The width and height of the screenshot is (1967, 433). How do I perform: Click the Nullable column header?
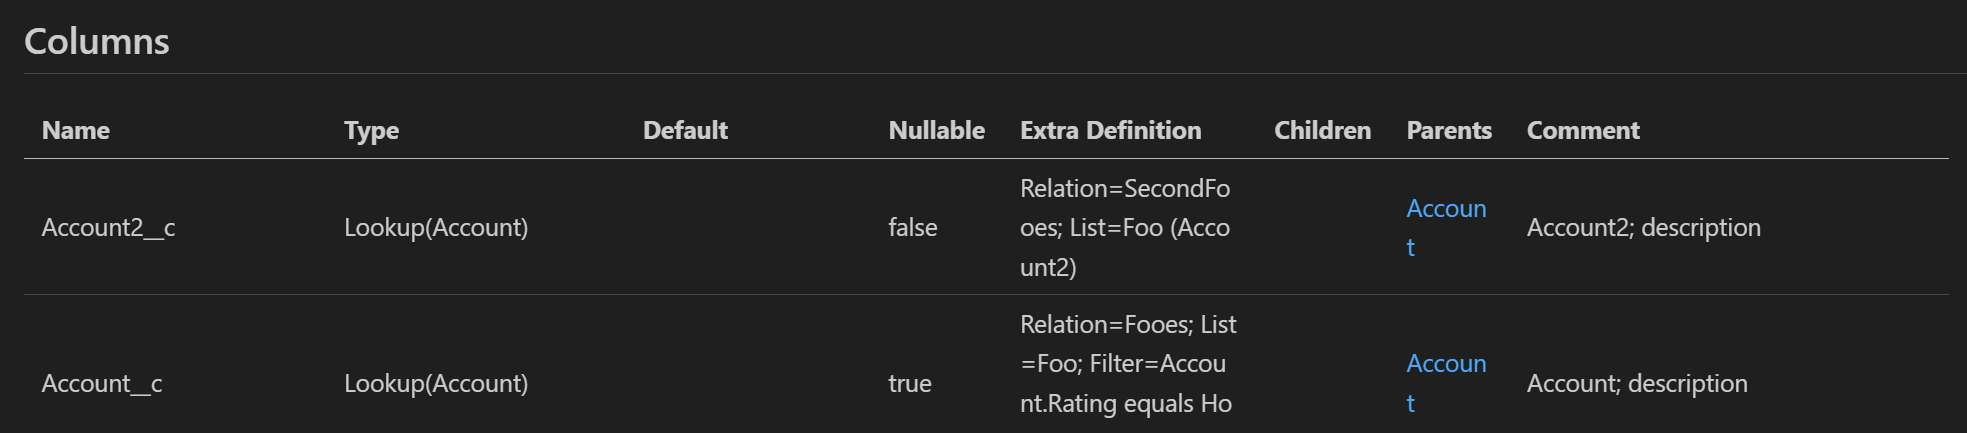(936, 130)
